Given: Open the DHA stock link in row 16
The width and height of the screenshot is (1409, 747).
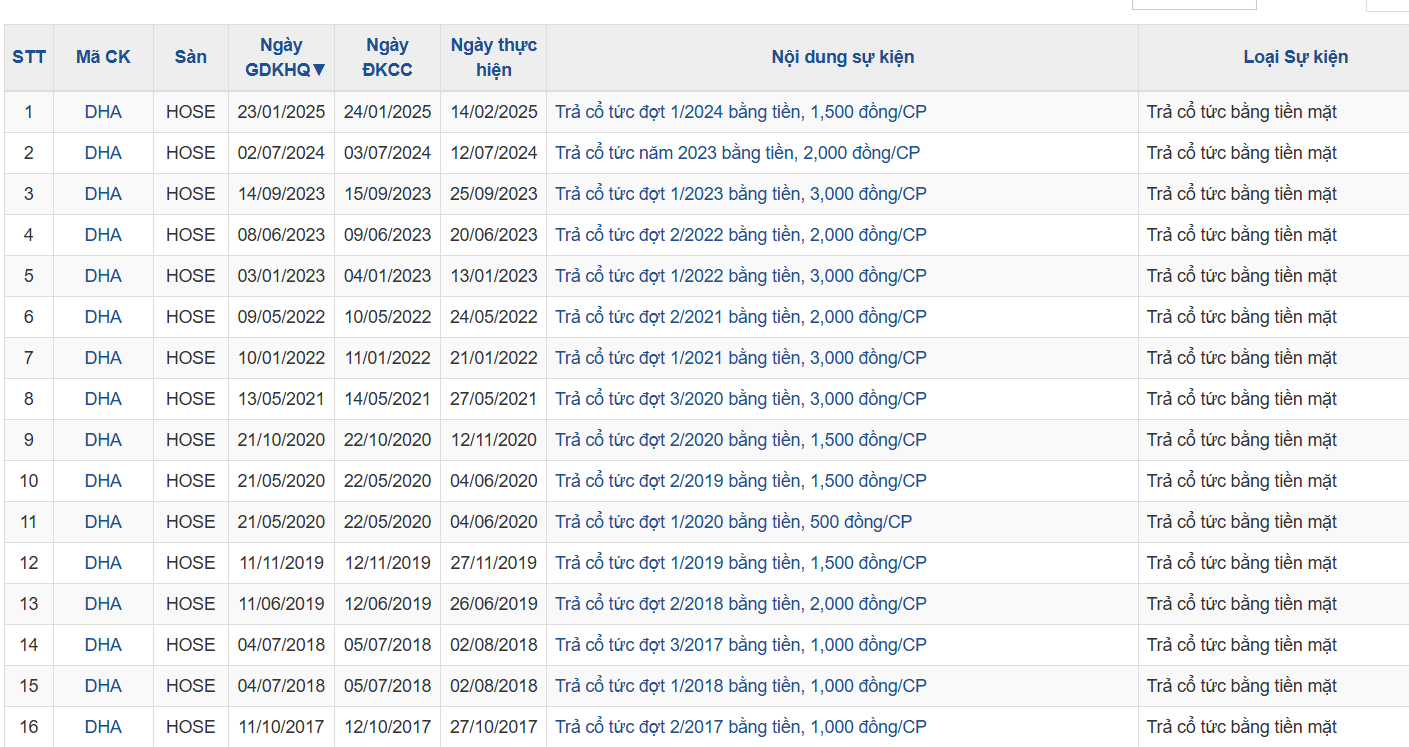Looking at the screenshot, I should click(103, 727).
